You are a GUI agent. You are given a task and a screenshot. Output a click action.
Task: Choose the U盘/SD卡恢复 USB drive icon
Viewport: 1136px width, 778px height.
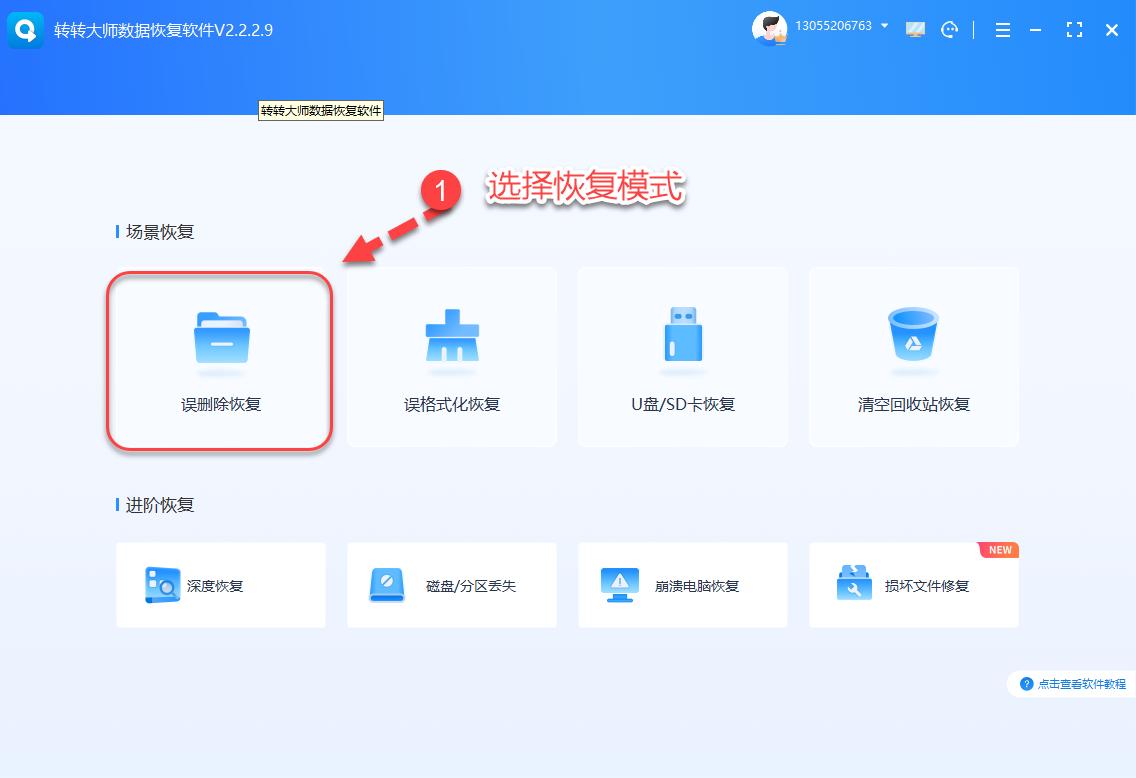point(682,338)
